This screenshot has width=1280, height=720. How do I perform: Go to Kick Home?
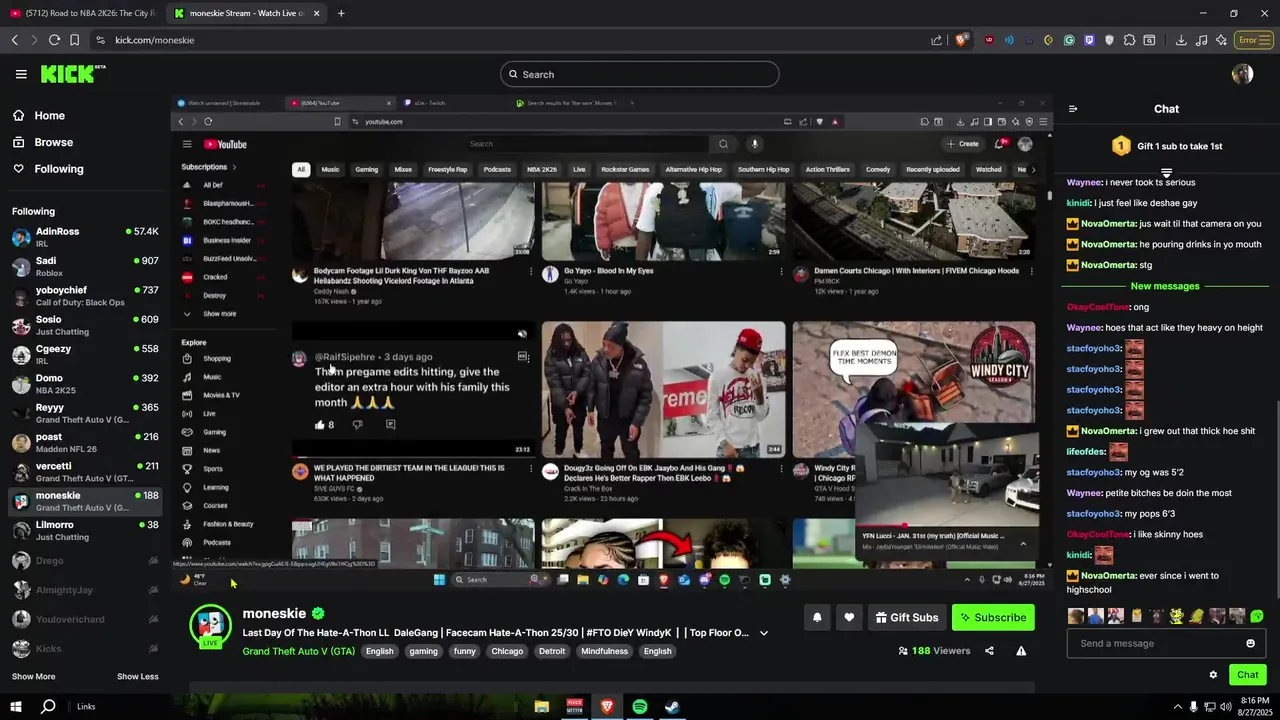point(49,116)
